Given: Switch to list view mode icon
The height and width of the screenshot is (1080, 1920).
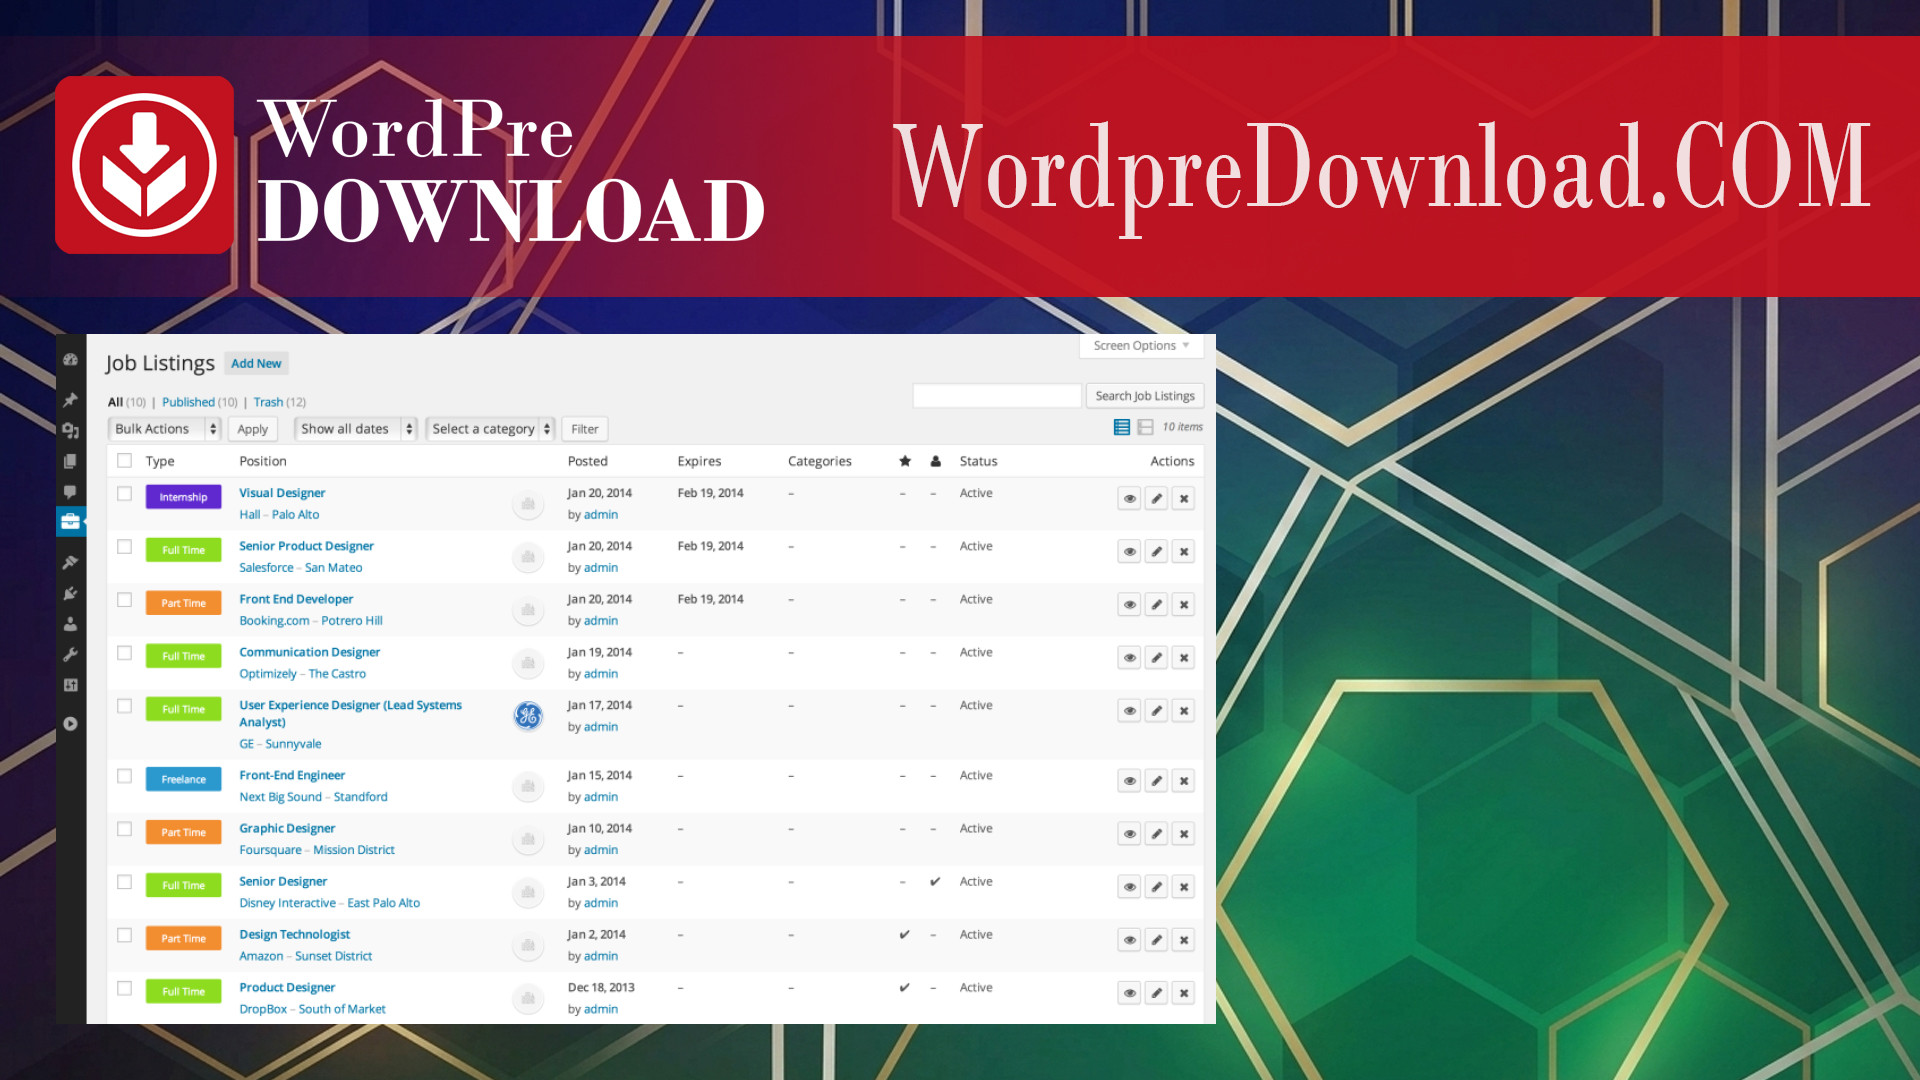Looking at the screenshot, I should (1122, 427).
